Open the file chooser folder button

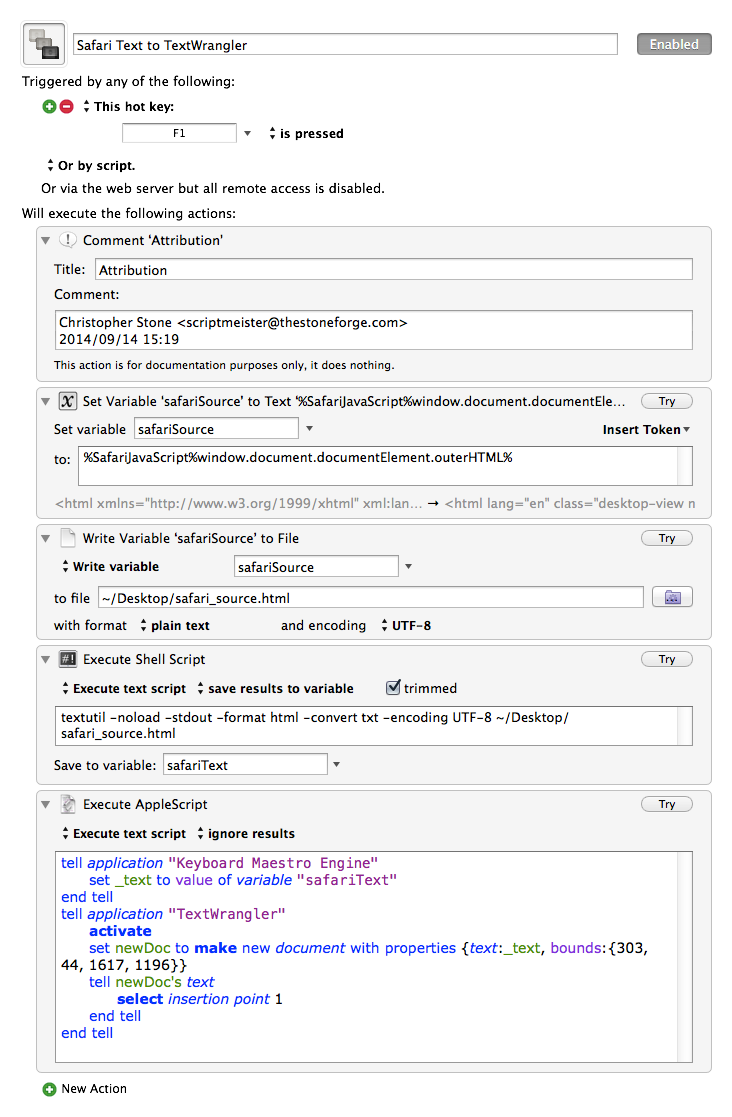[x=672, y=597]
